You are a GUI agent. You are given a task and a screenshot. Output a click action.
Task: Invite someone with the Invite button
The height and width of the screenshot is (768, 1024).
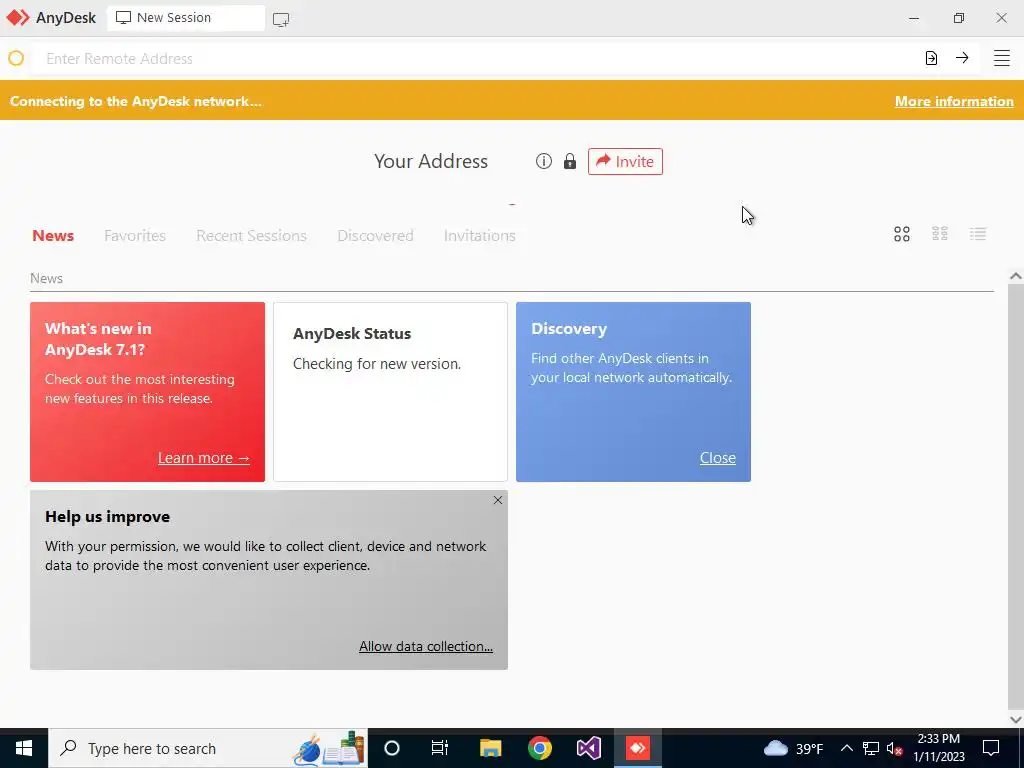pos(625,161)
